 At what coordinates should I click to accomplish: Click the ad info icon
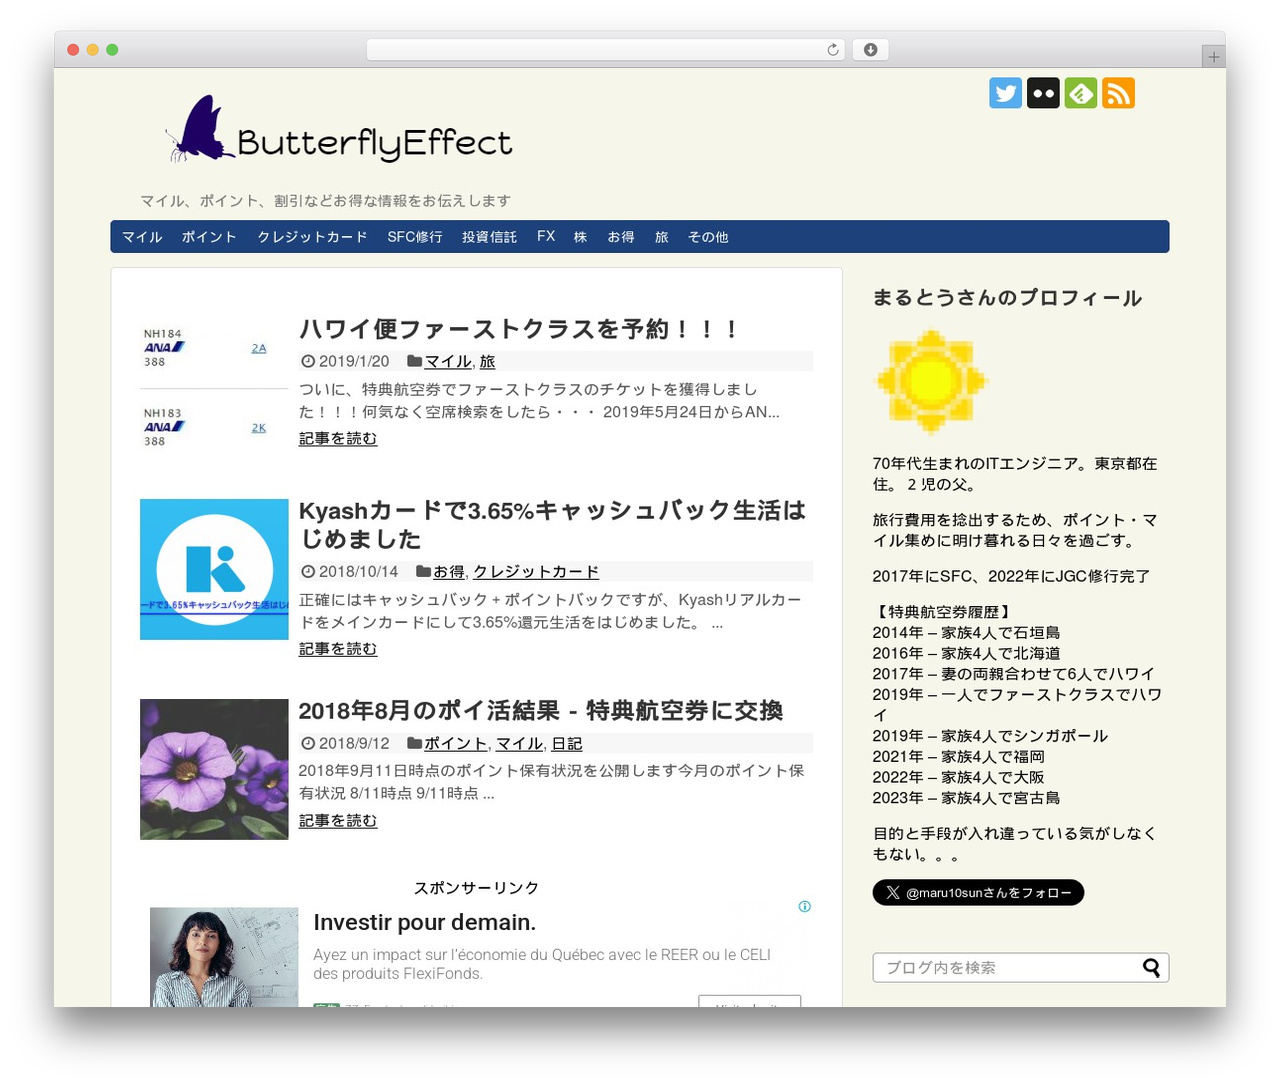click(805, 906)
